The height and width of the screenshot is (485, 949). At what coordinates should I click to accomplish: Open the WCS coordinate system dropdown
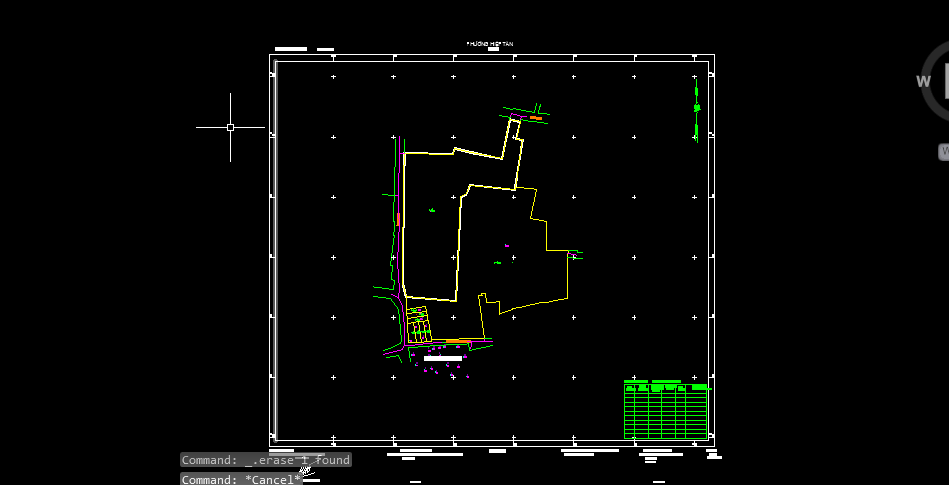click(x=943, y=152)
